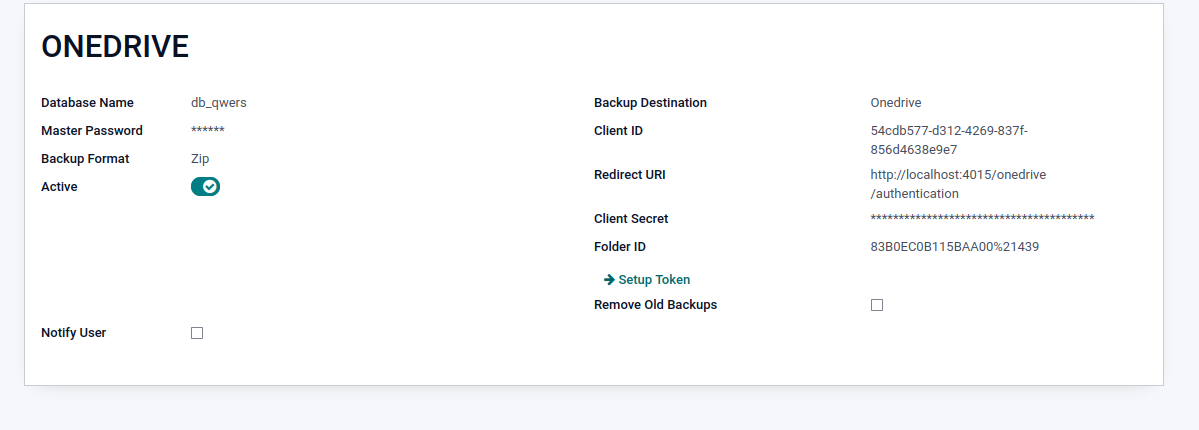Select the Zip backup format value
Image resolution: width=1199 pixels, height=430 pixels.
tap(200, 159)
